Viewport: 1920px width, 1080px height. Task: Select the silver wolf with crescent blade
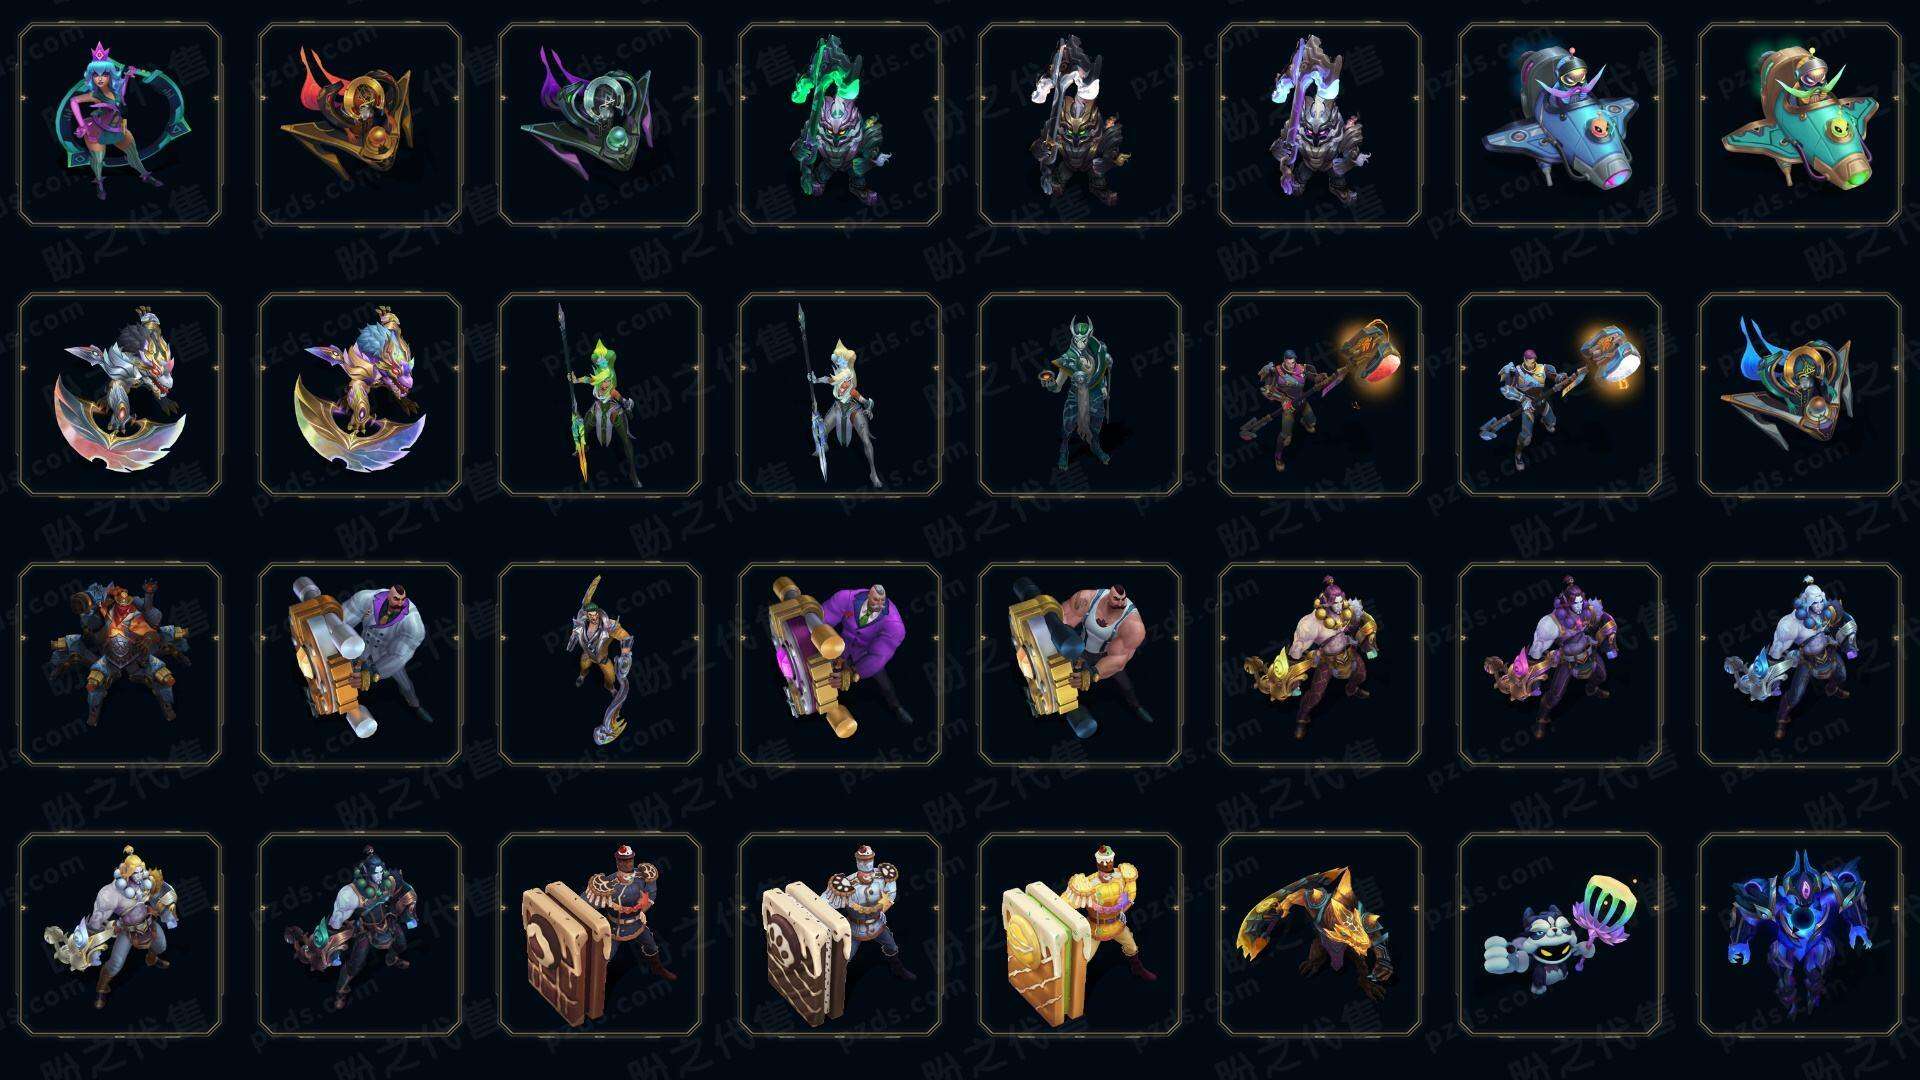(x=120, y=394)
